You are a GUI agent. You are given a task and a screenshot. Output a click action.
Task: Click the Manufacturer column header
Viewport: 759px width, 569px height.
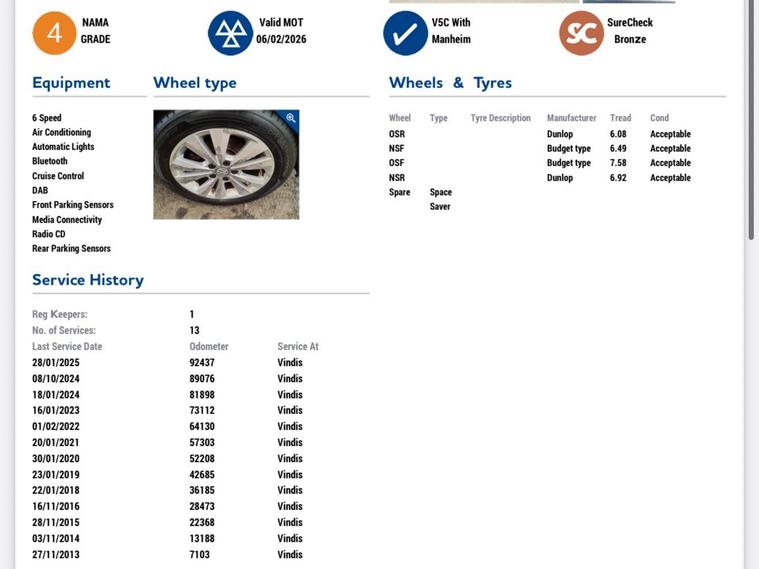click(x=571, y=118)
